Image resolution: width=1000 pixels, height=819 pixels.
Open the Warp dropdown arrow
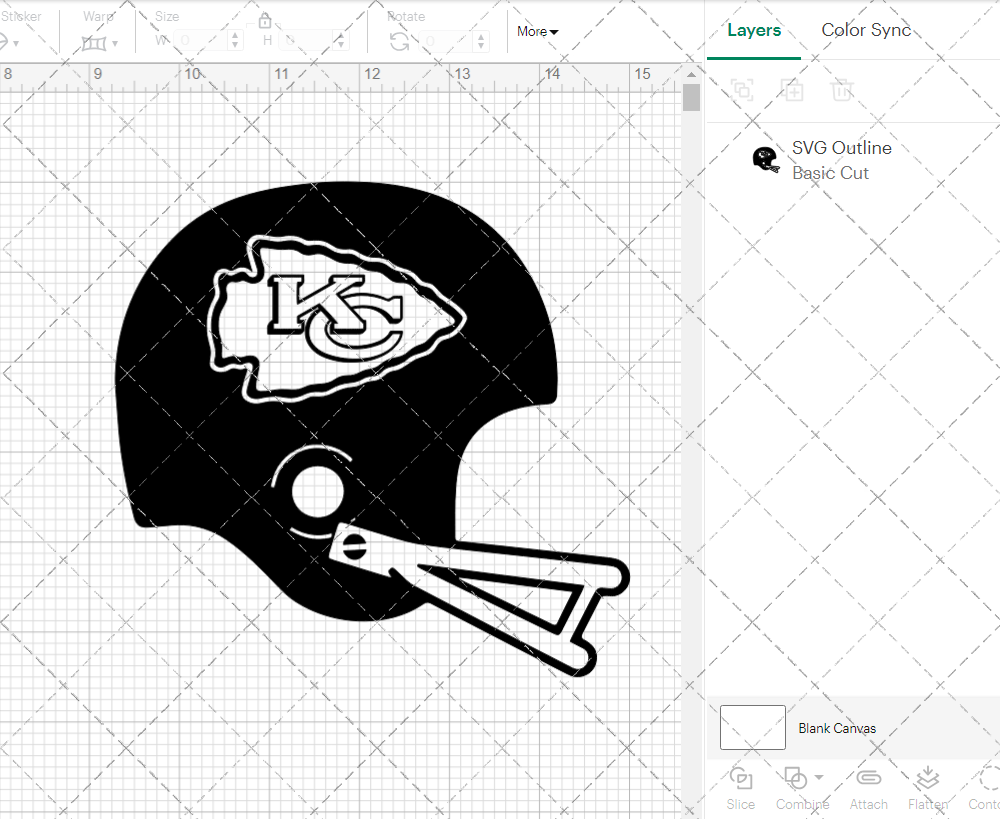point(115,43)
